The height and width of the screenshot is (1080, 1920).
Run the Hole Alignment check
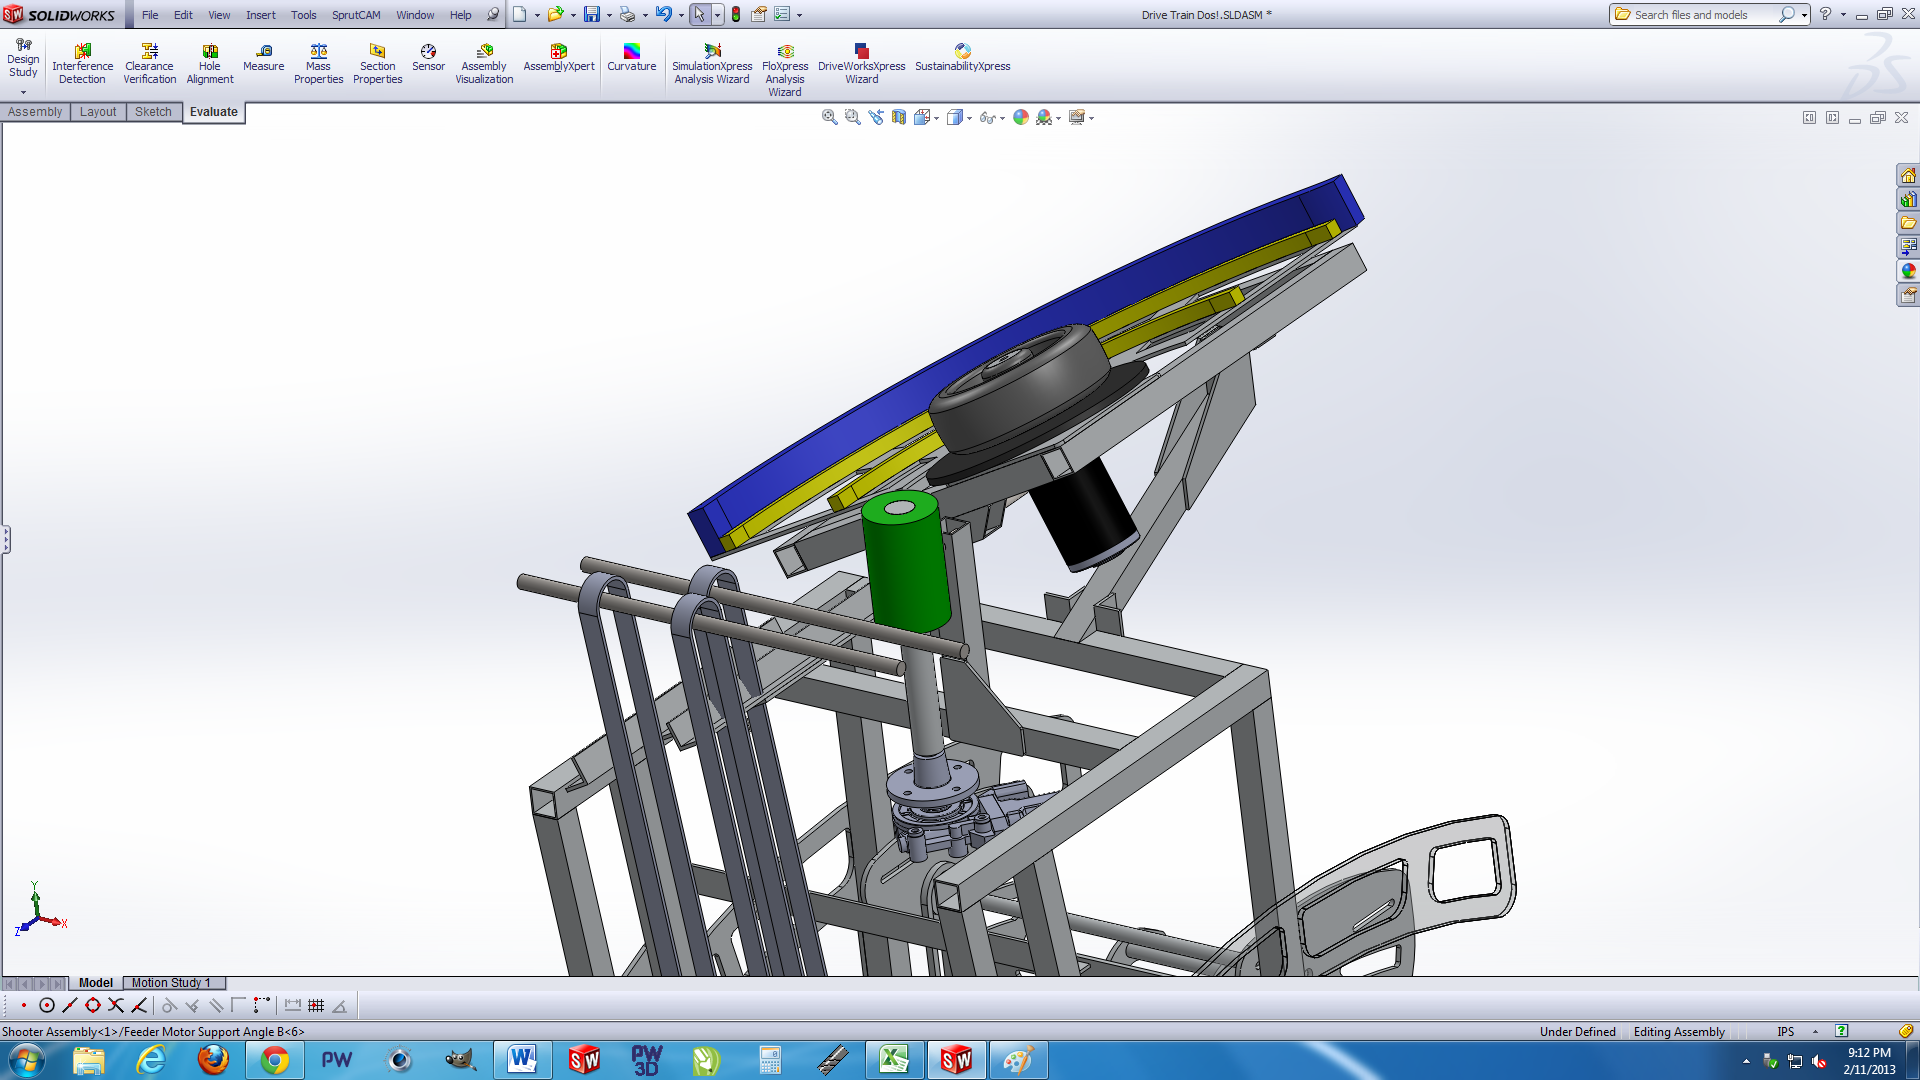coord(210,64)
